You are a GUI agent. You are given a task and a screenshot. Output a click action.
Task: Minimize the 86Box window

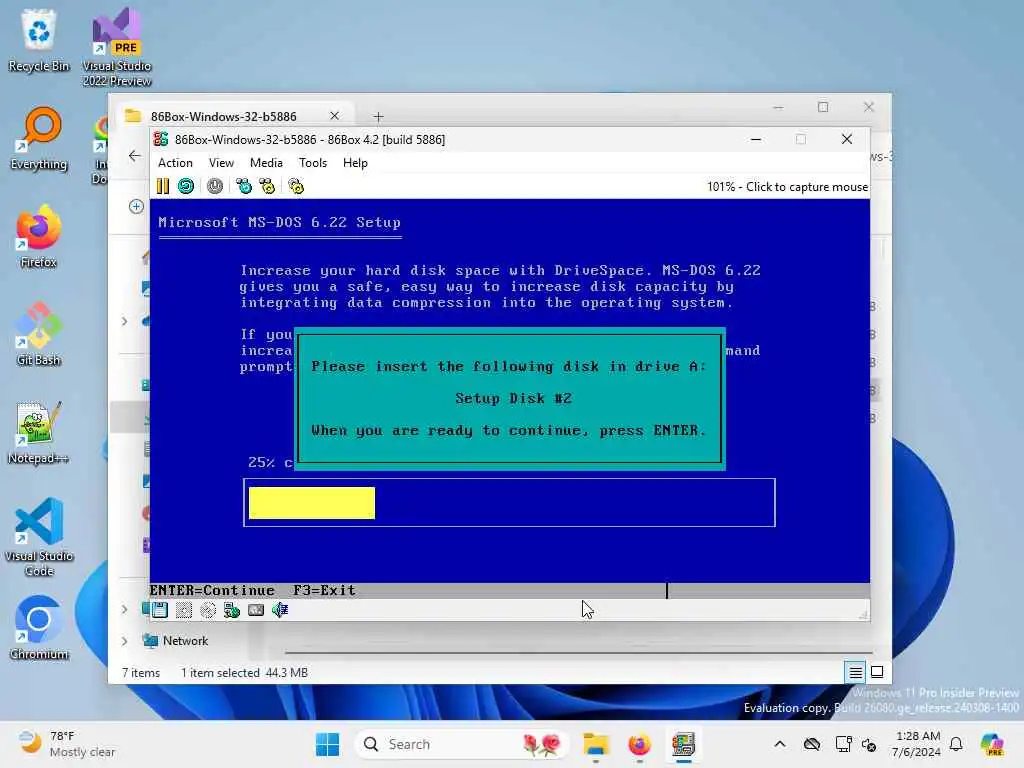[756, 139]
